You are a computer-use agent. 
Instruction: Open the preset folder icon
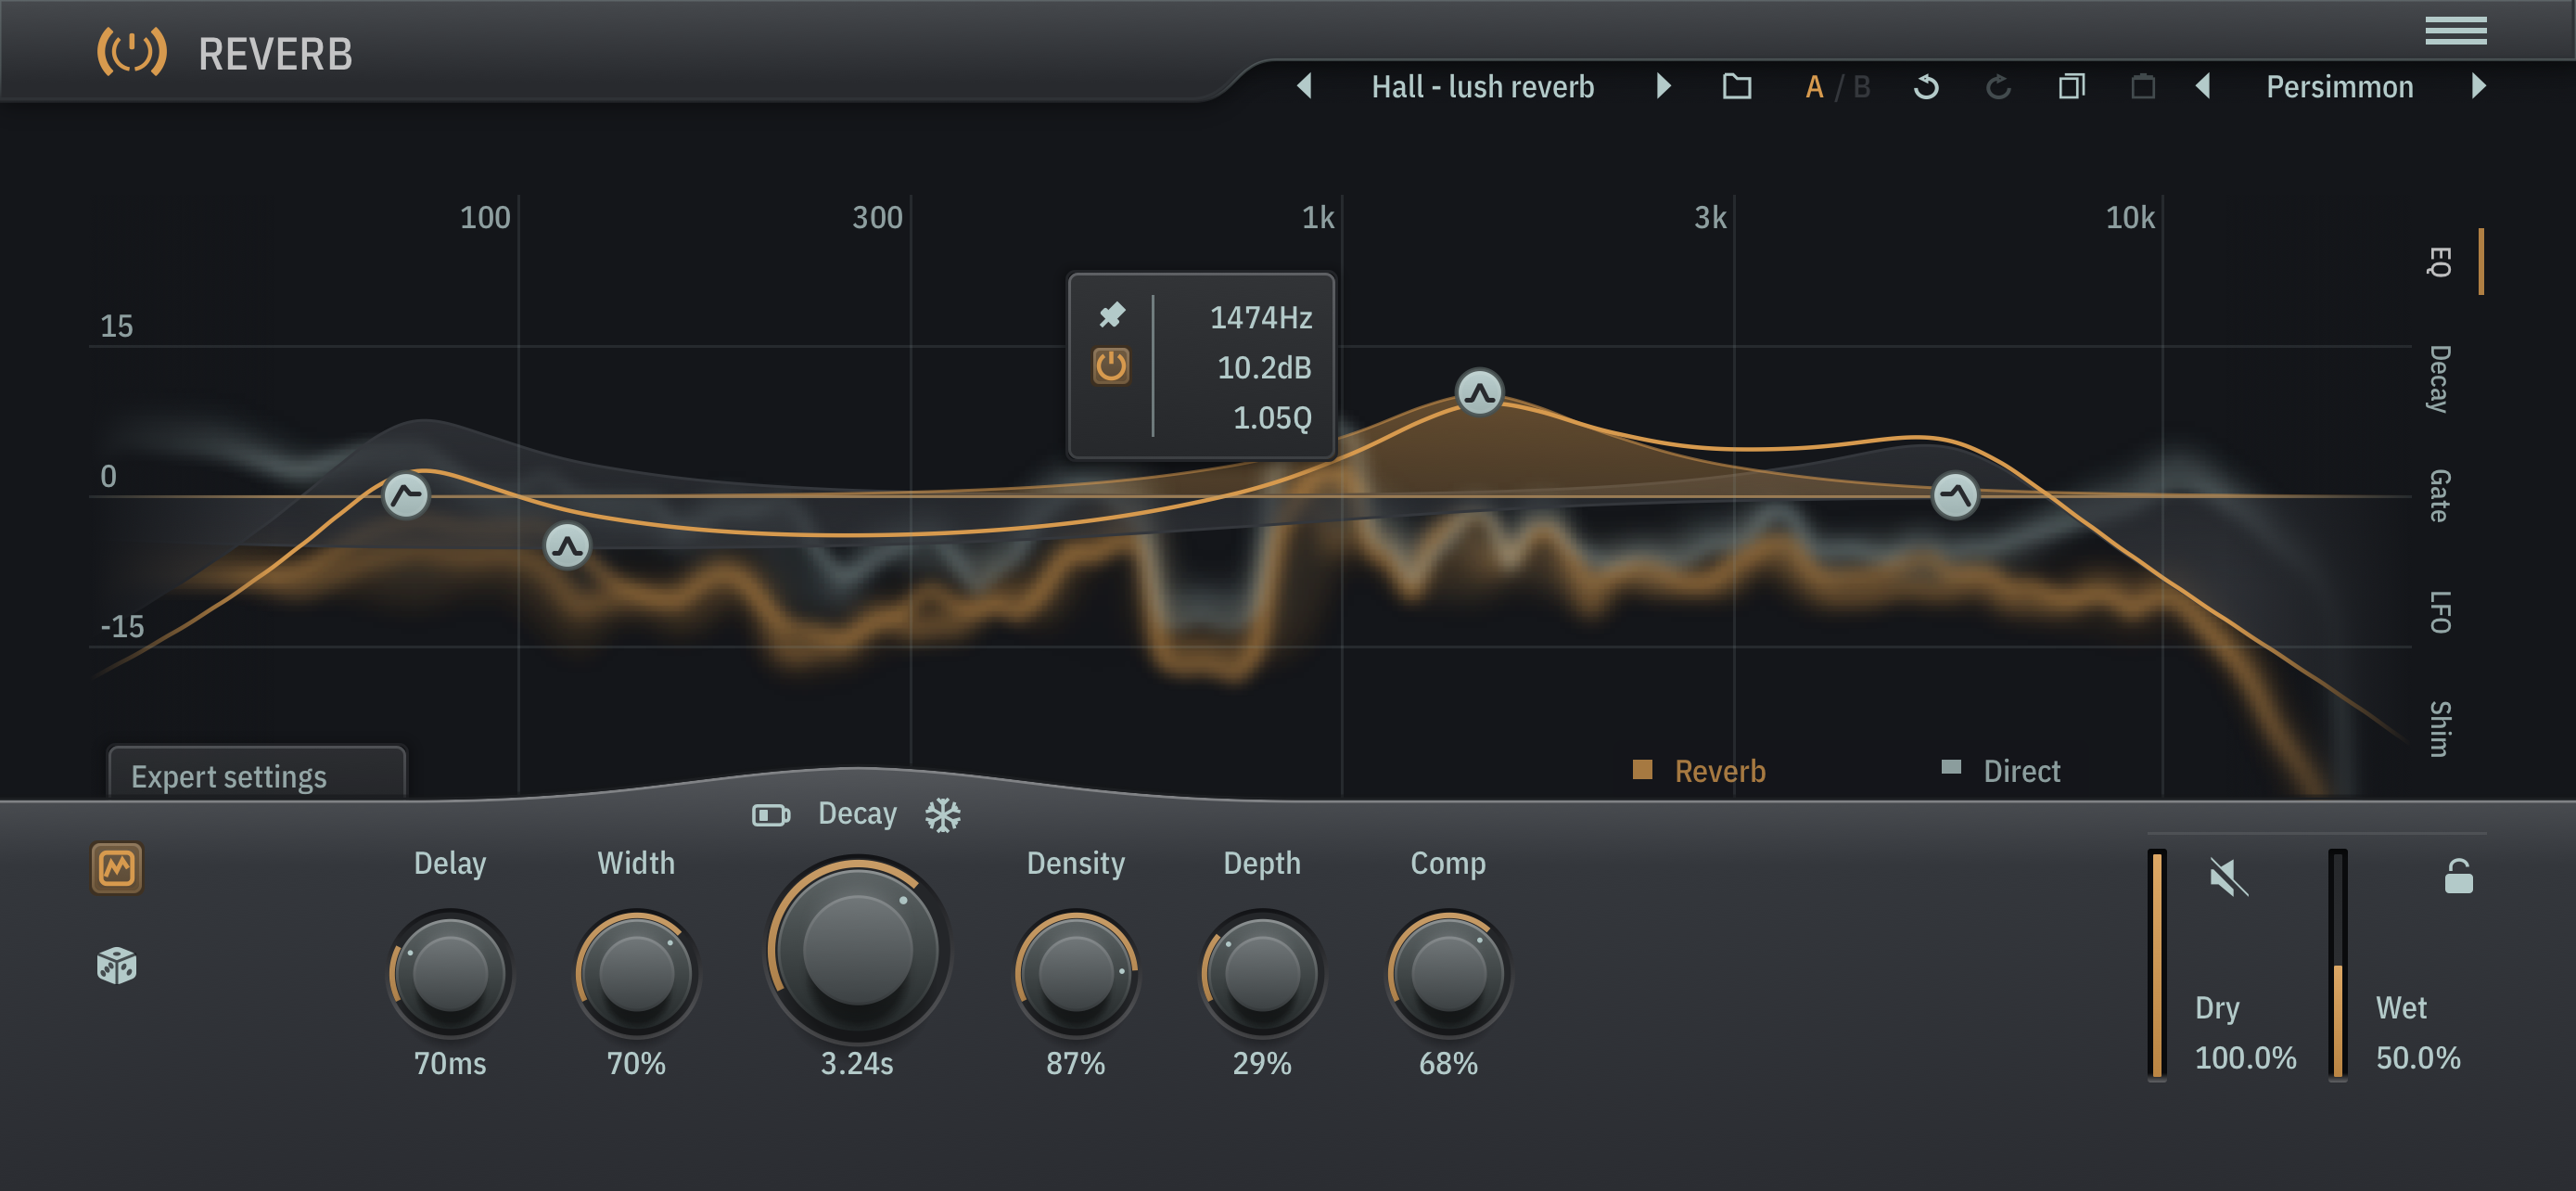pos(1736,87)
